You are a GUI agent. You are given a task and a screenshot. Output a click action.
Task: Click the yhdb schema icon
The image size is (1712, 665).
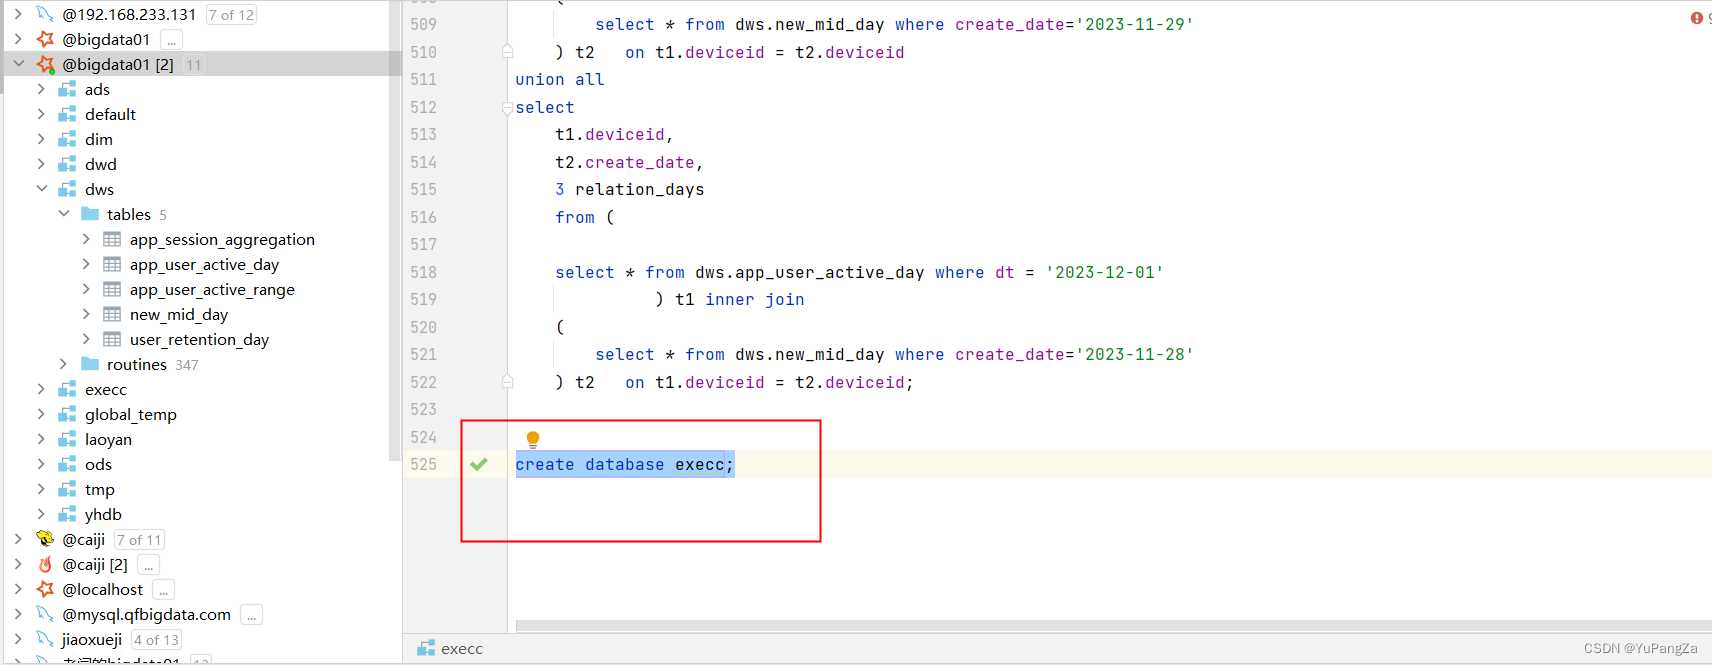point(67,514)
